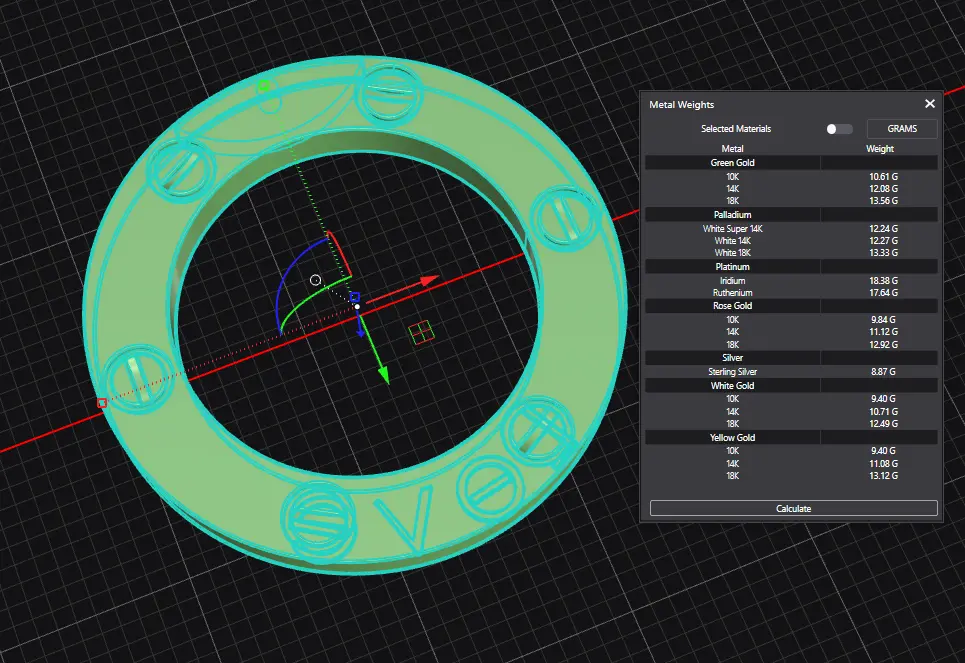Select the Green Gold category row
Image resolution: width=965 pixels, height=663 pixels.
click(x=791, y=163)
